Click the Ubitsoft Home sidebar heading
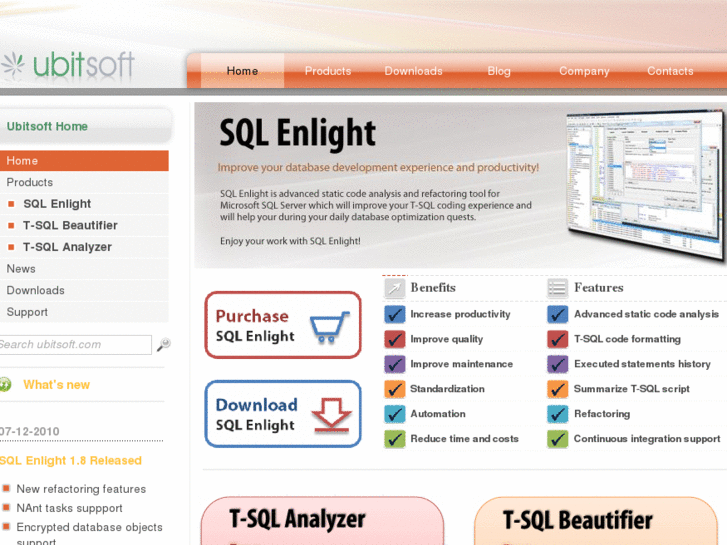727x545 pixels. [x=47, y=126]
